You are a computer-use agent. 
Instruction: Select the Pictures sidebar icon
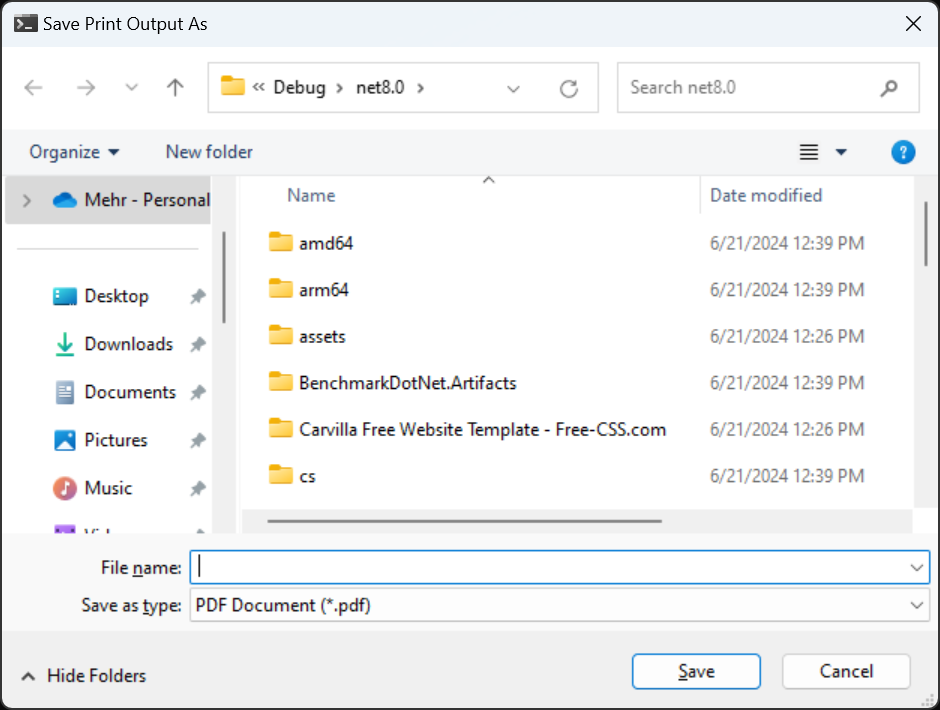(x=65, y=440)
